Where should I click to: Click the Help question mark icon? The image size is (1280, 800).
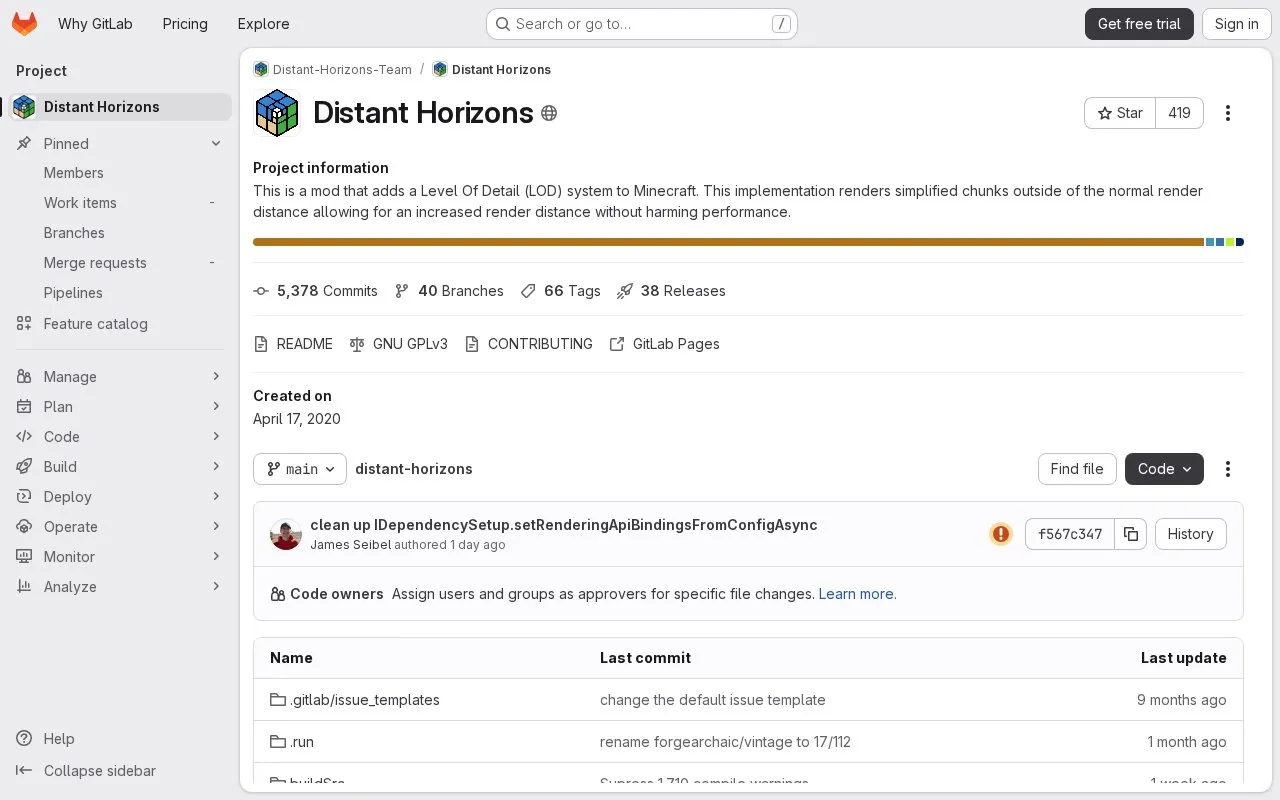point(24,739)
